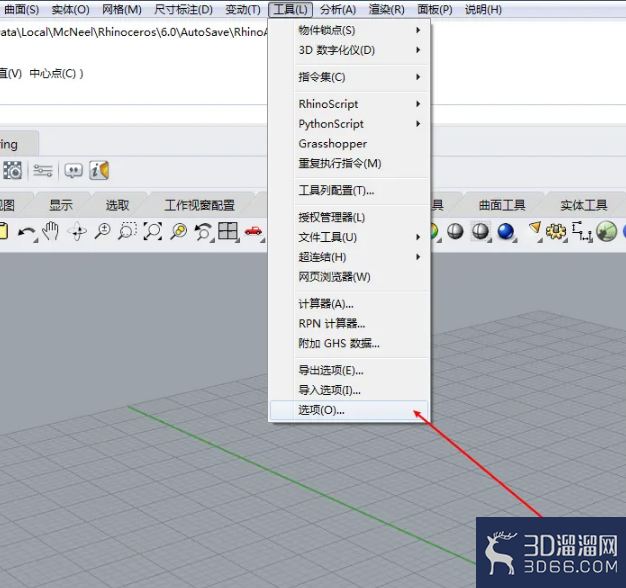Click the yellow gear options icon

point(556,232)
